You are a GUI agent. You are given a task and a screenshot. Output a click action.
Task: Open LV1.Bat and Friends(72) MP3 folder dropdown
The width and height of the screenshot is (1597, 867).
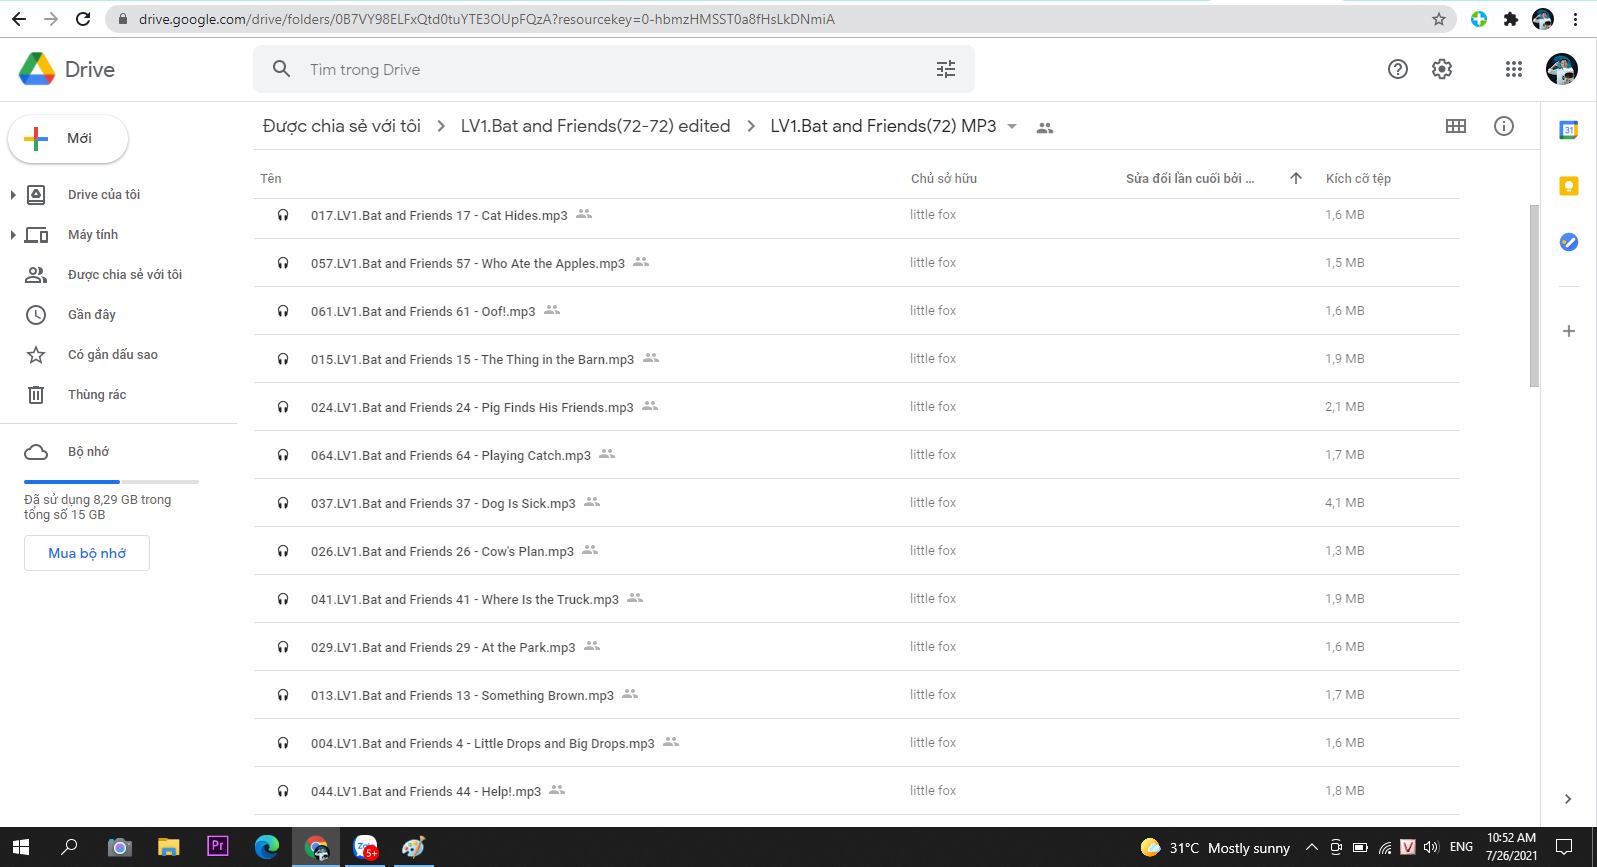click(1012, 127)
